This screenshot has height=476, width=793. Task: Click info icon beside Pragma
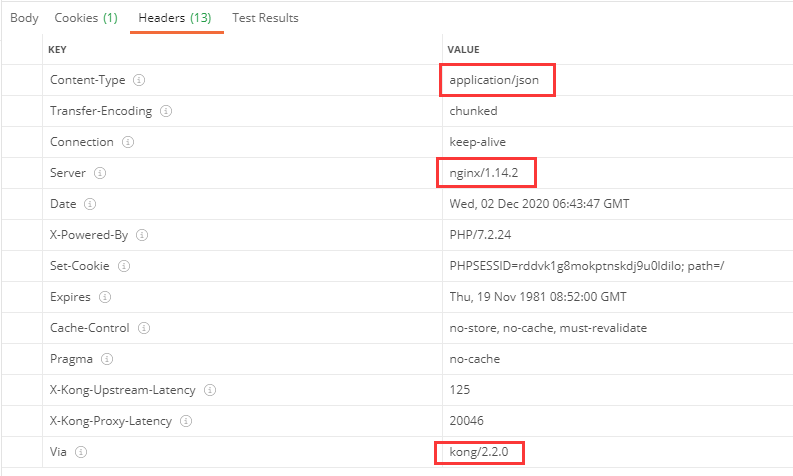[107, 359]
